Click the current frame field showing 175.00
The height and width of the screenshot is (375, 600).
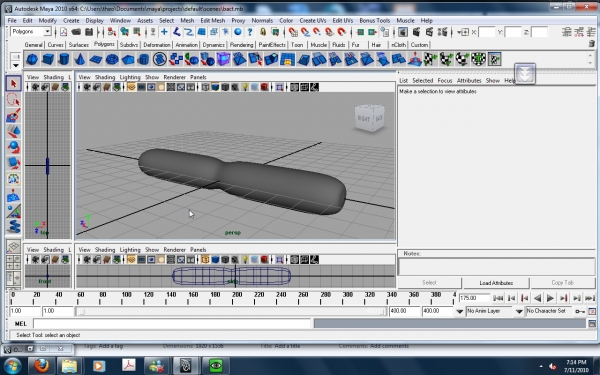474,298
